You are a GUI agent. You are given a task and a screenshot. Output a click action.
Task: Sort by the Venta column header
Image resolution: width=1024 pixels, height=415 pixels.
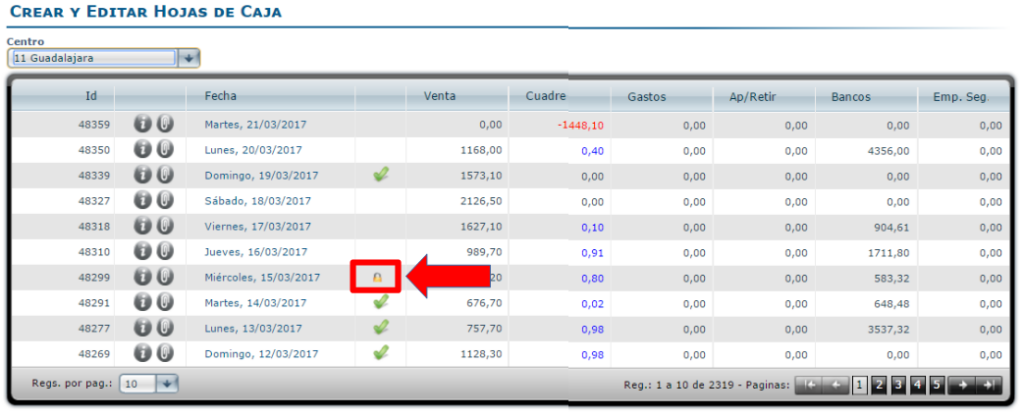(440, 97)
